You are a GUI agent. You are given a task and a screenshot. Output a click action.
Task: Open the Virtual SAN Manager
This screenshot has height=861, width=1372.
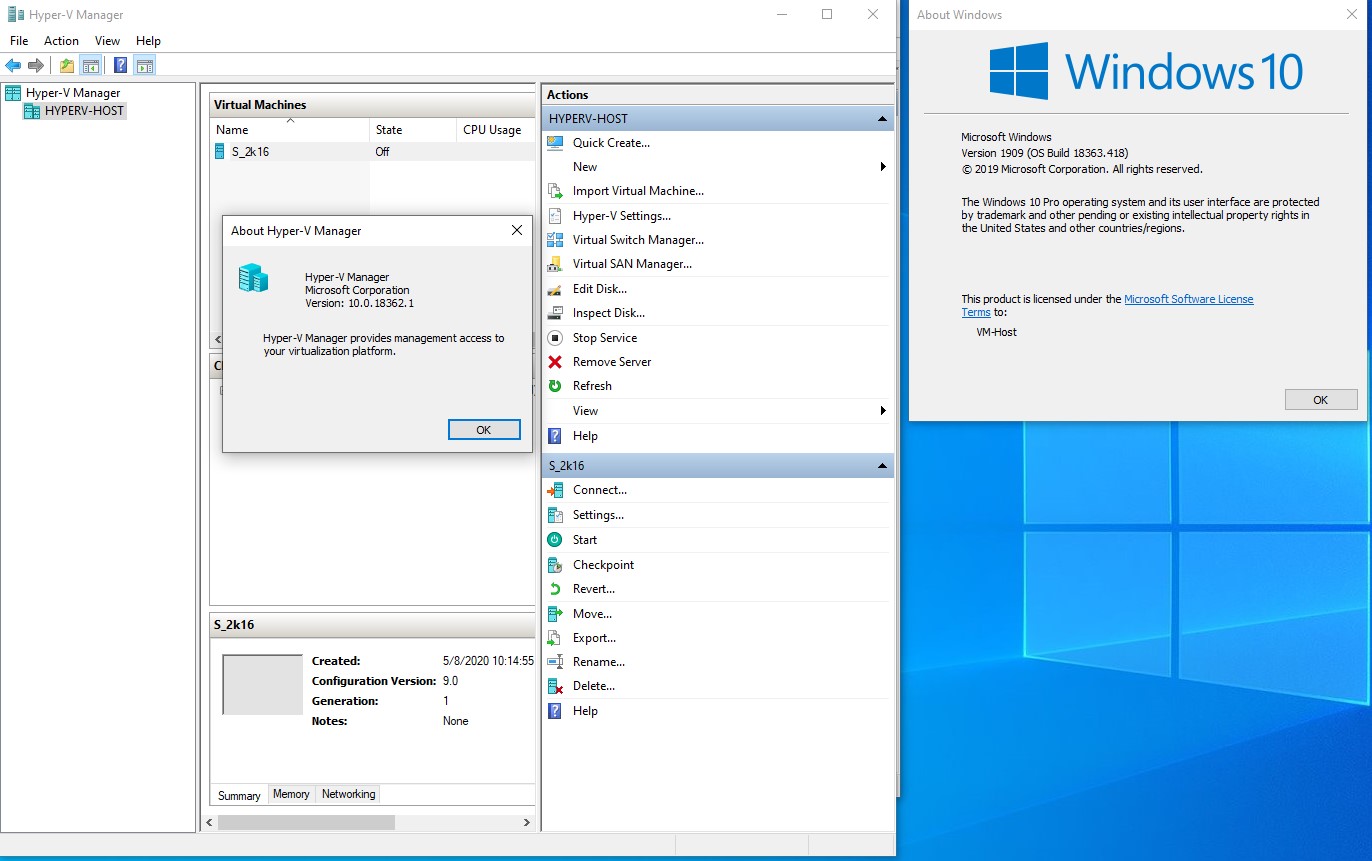(x=632, y=264)
